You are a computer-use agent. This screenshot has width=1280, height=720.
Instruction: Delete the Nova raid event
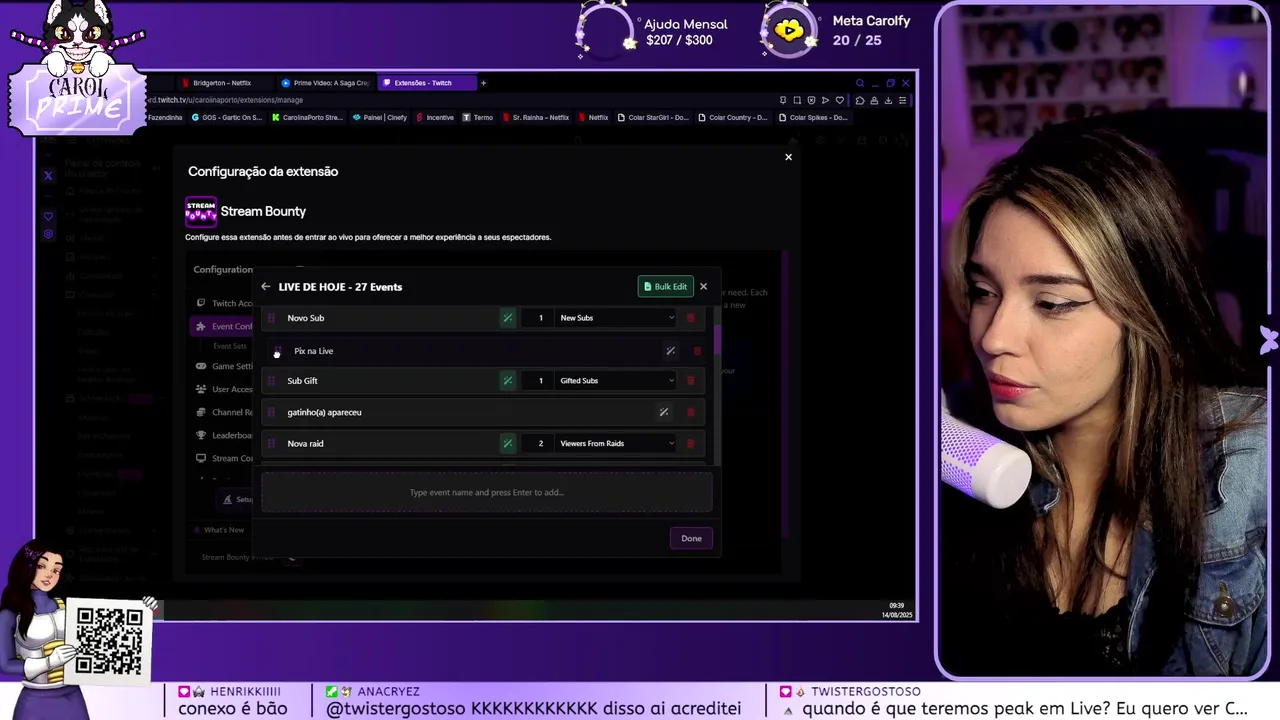(690, 444)
